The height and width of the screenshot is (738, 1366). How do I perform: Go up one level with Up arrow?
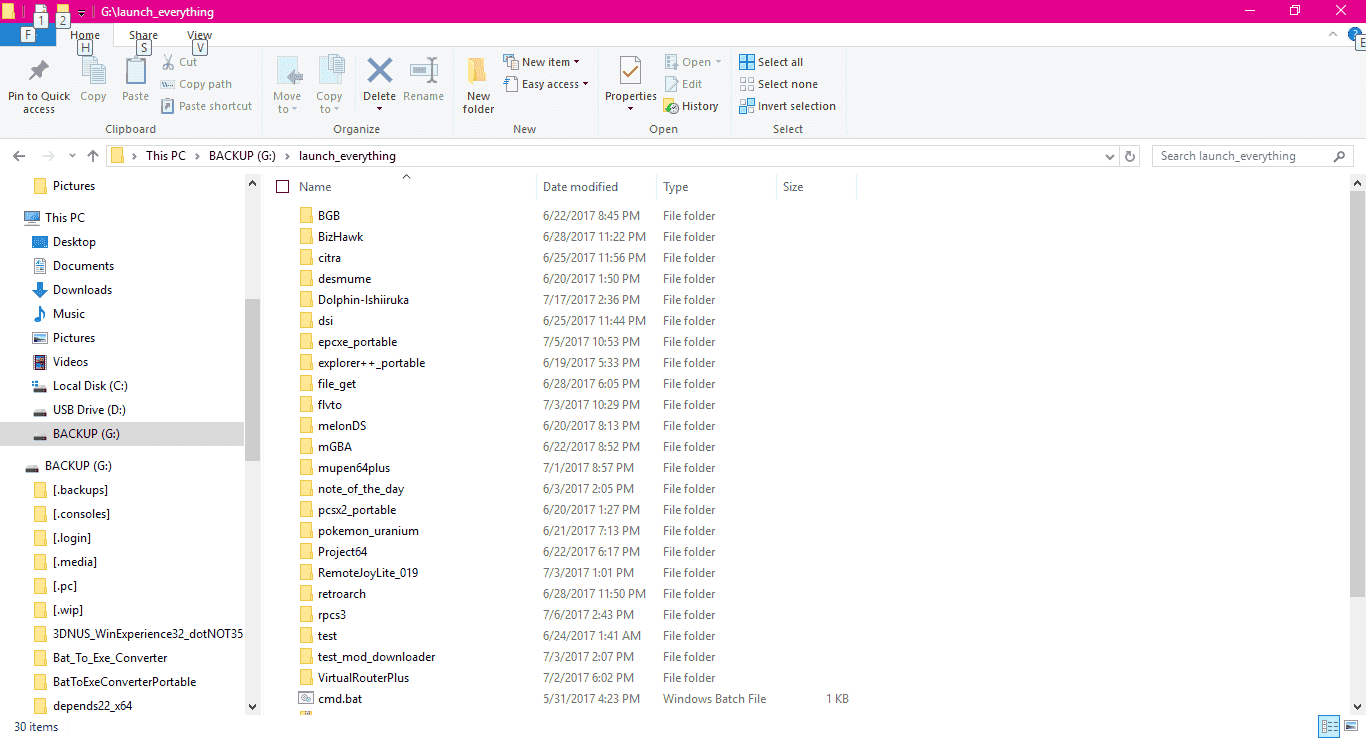pos(93,156)
